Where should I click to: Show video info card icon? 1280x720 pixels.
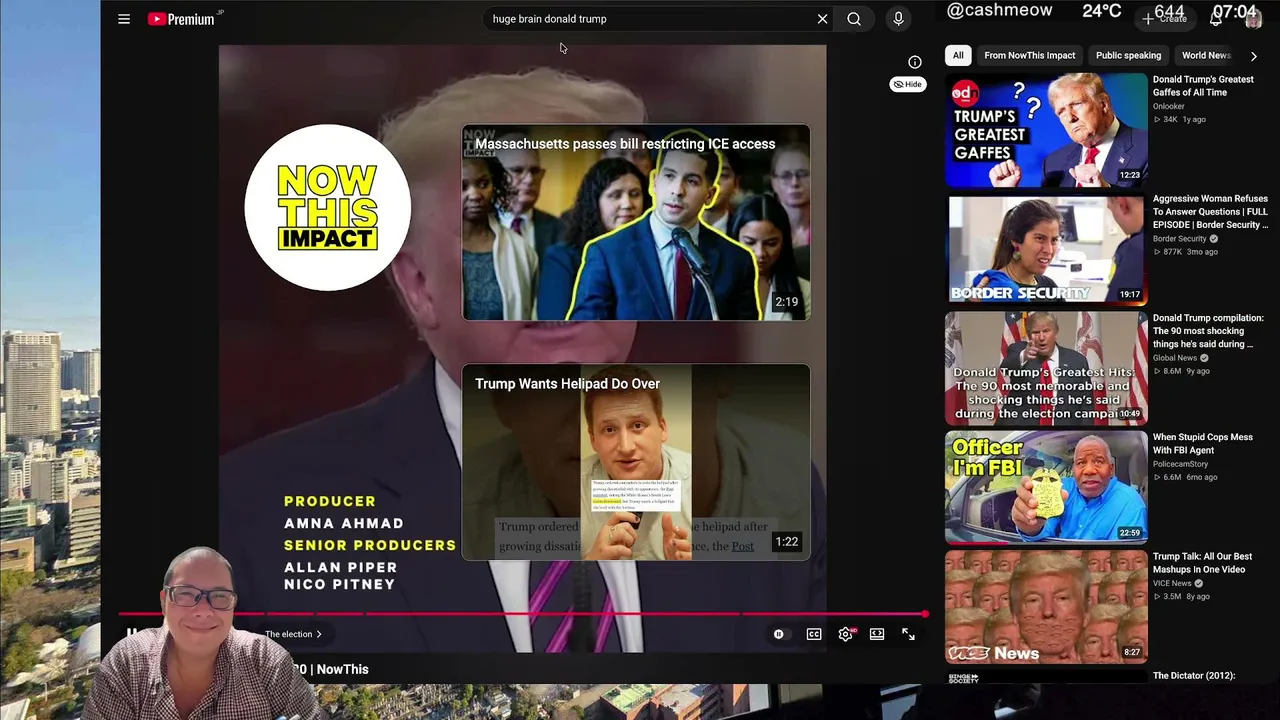tap(914, 62)
